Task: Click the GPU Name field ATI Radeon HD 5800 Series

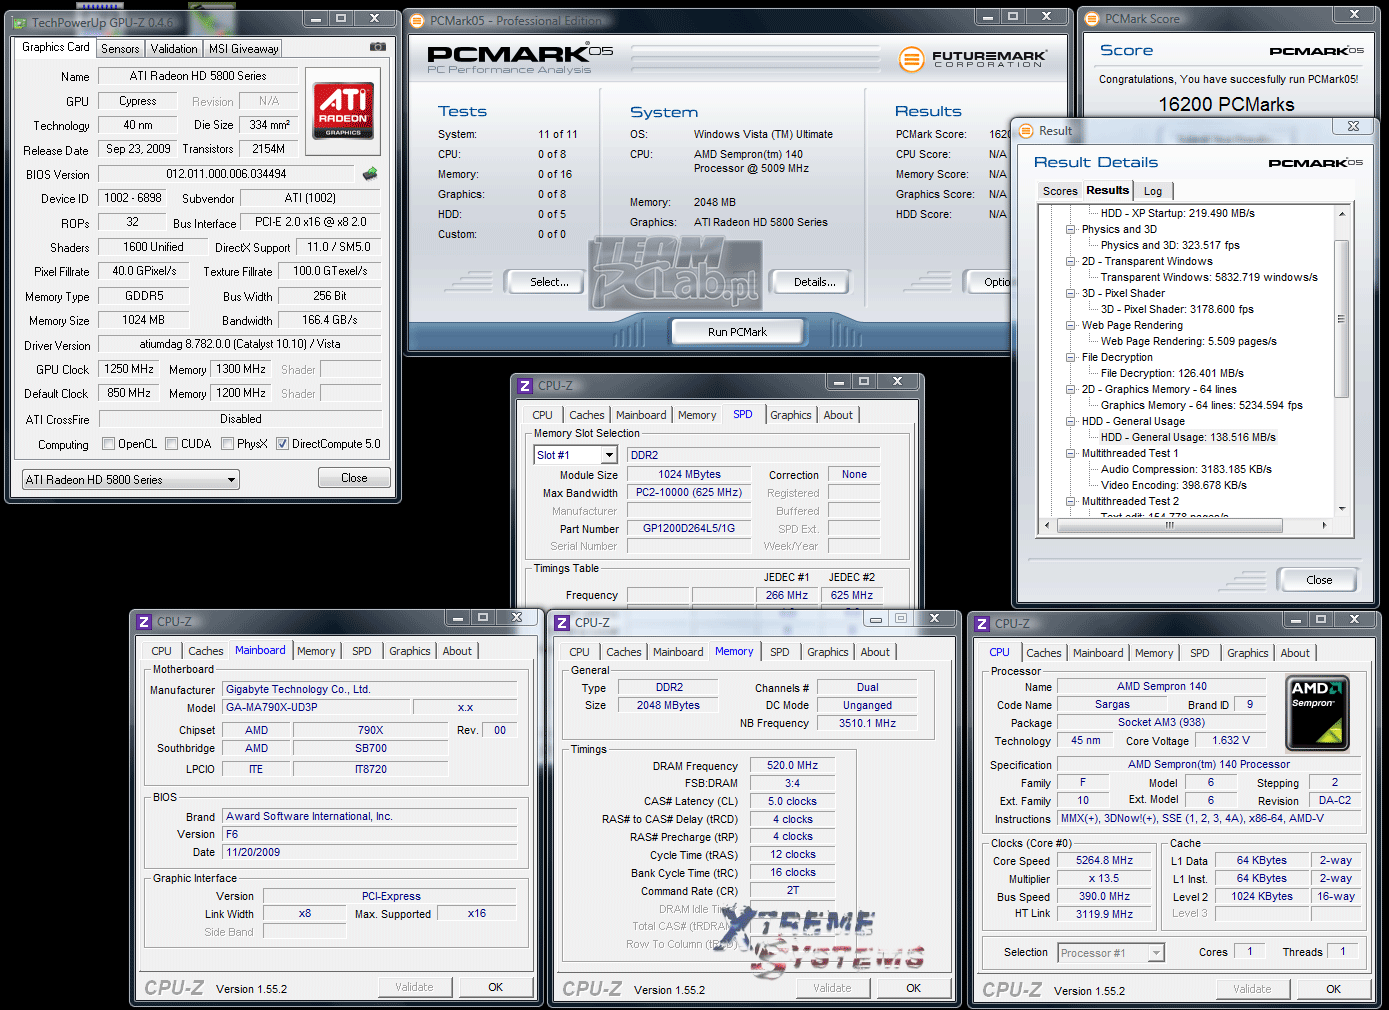Action: 198,76
